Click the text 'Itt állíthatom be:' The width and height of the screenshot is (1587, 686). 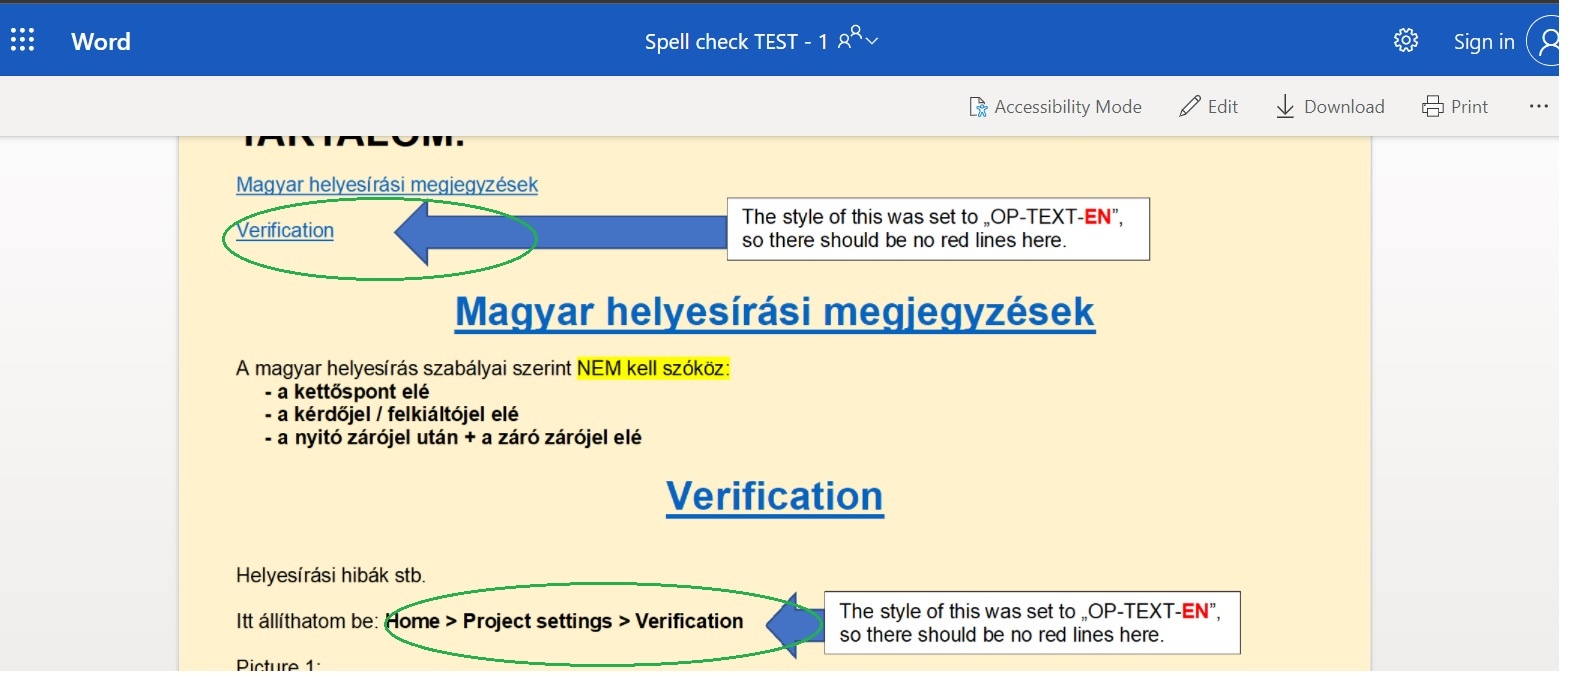coord(307,621)
